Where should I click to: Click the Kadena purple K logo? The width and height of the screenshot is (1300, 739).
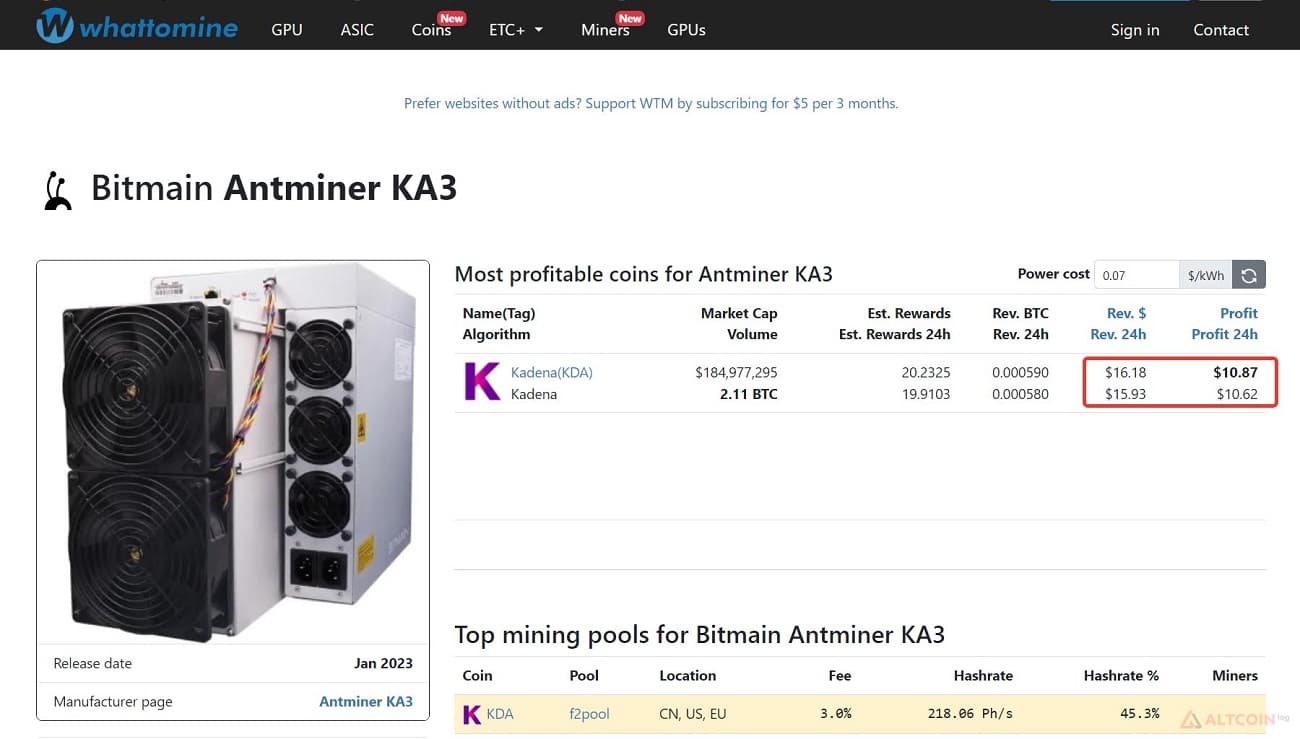pos(482,383)
